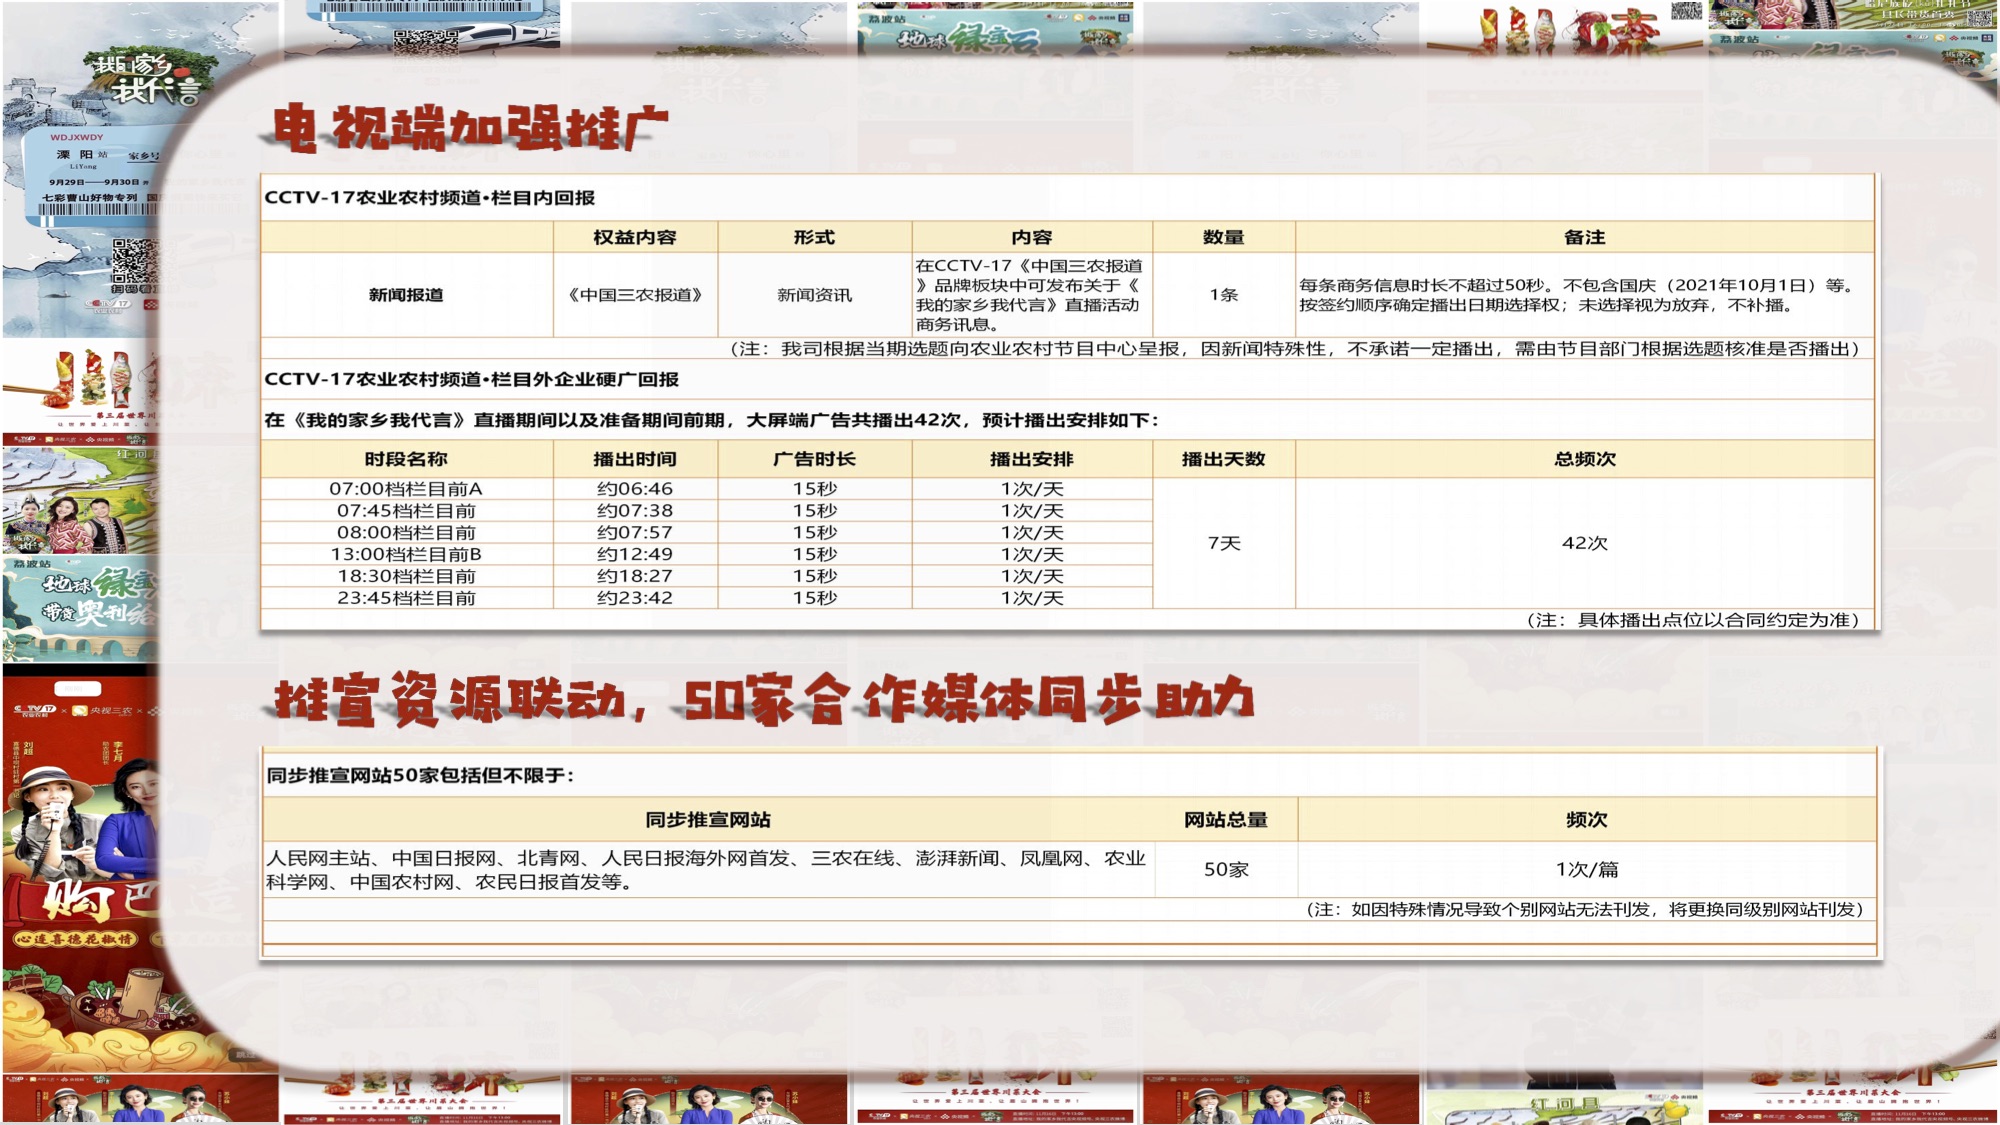2000x1125 pixels.
Task: Click the 新闻资讯 table cell
Action: 814,295
